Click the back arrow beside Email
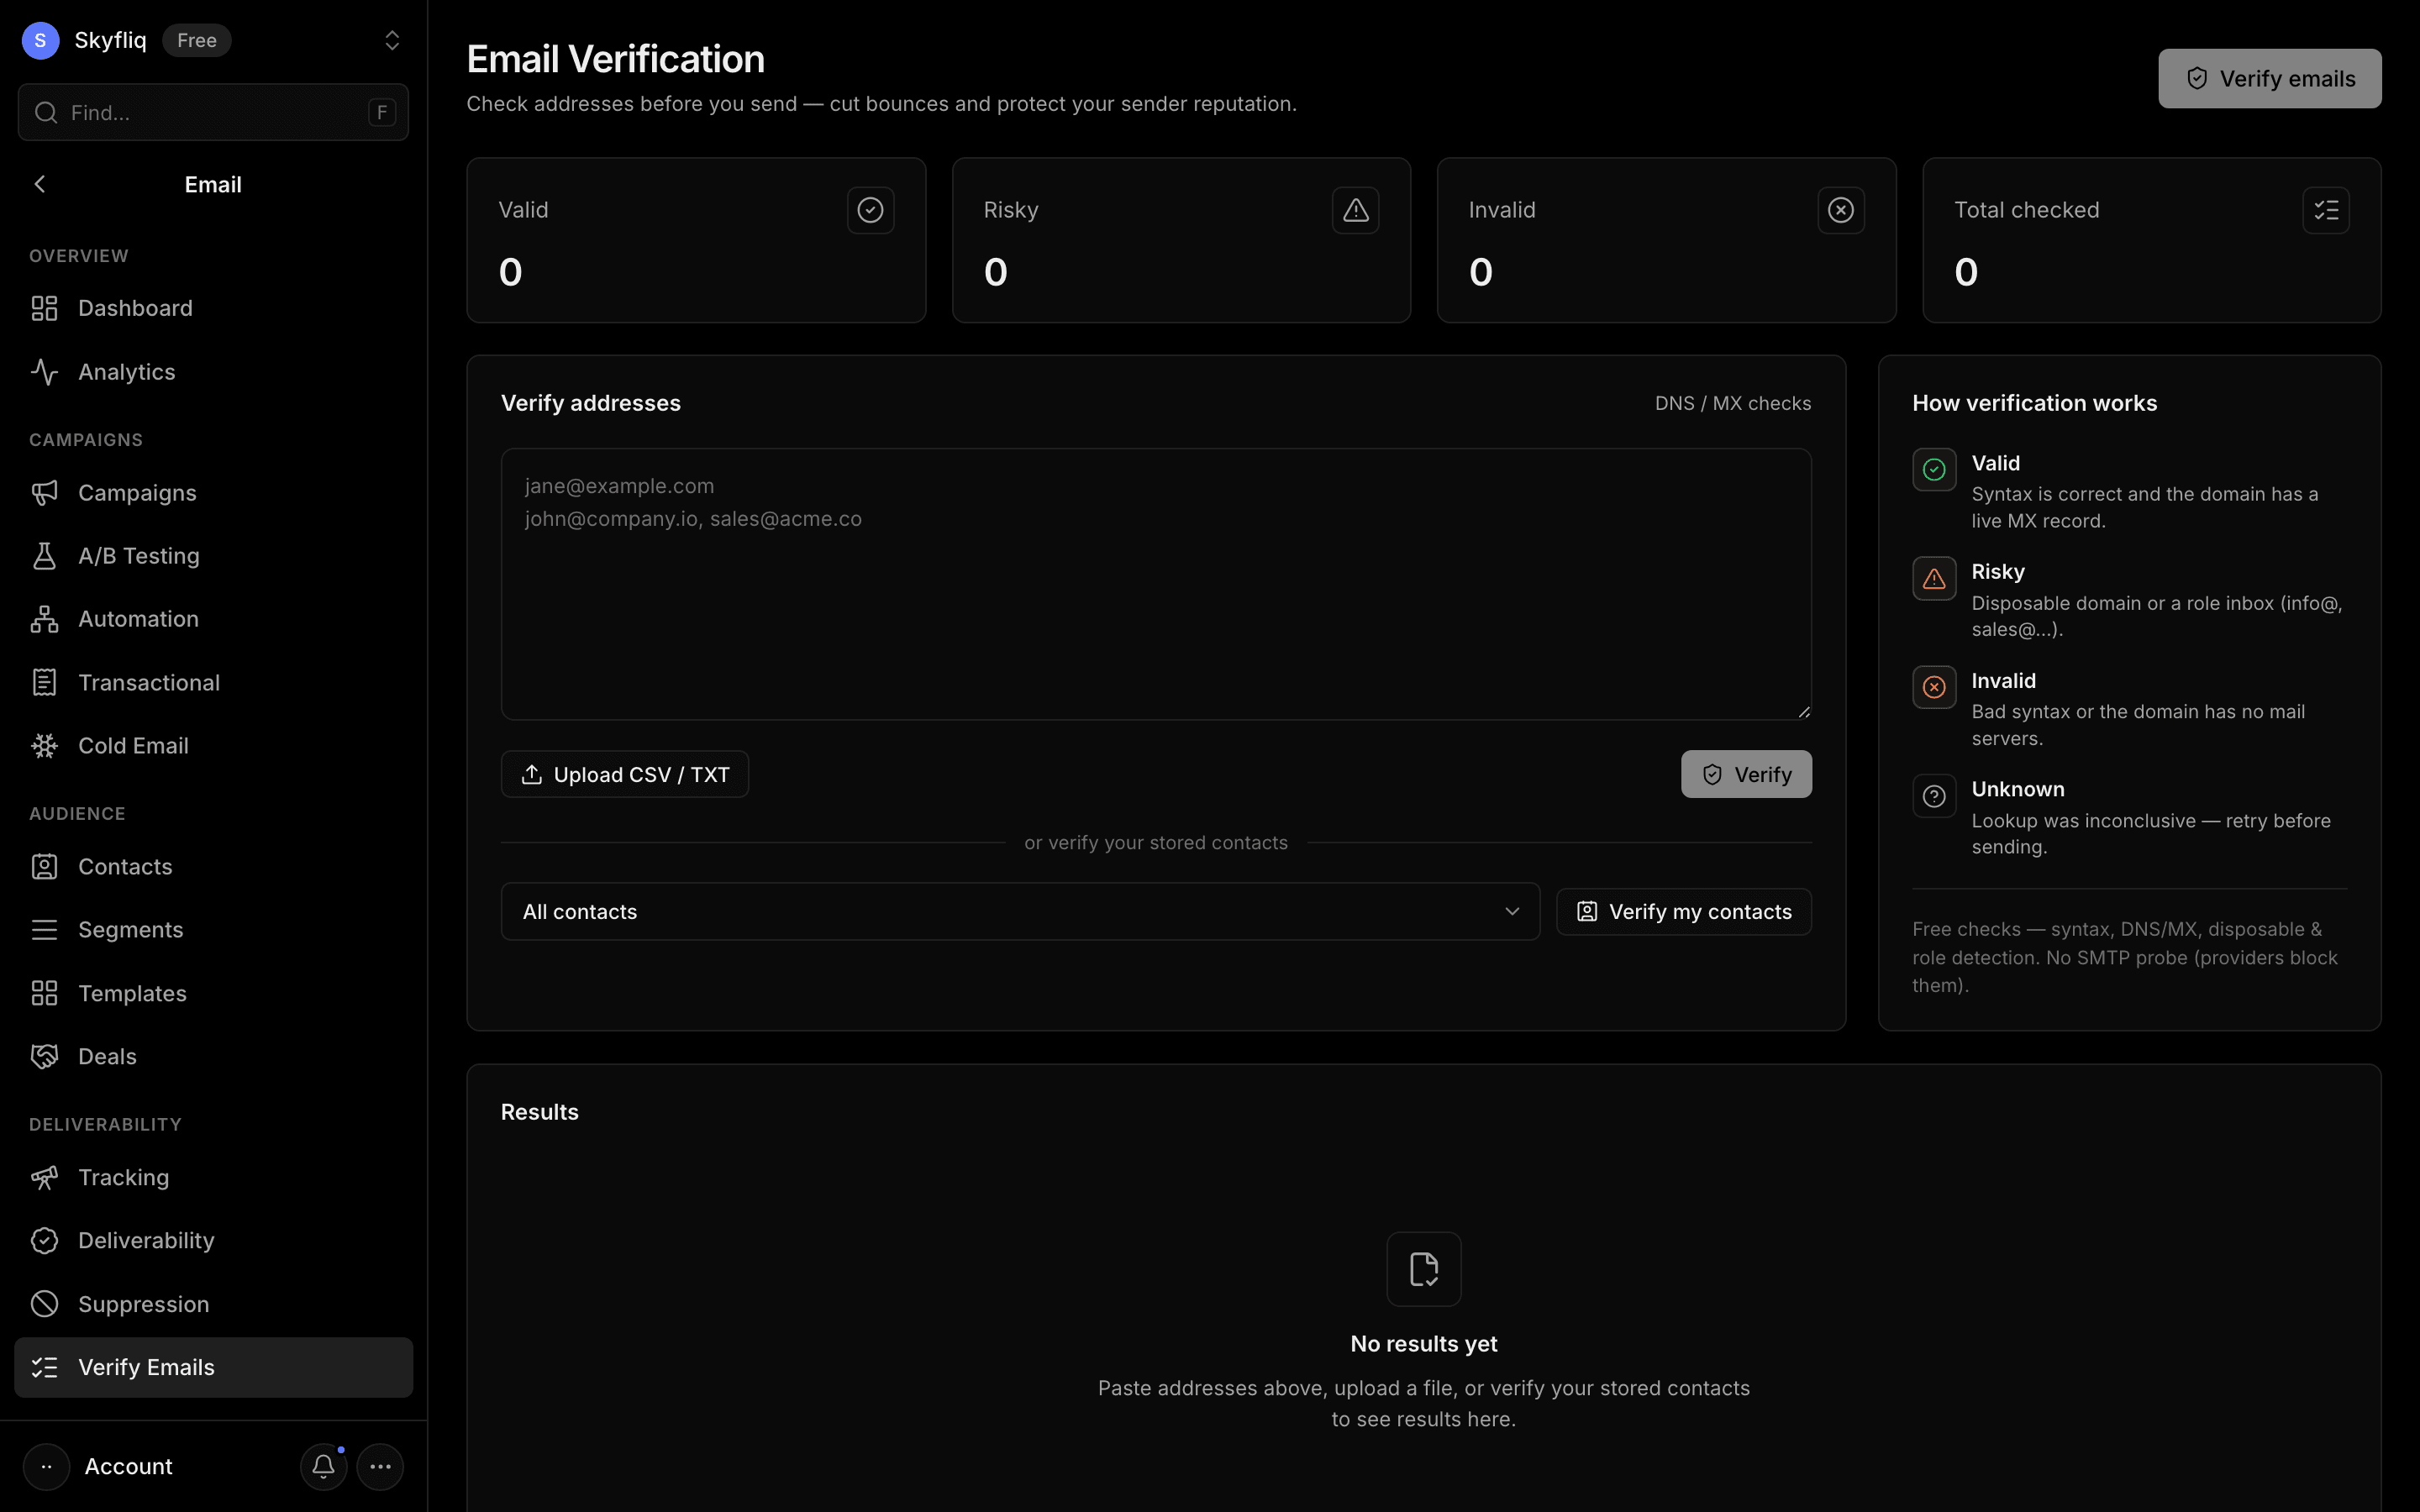This screenshot has height=1512, width=2420. [40, 184]
